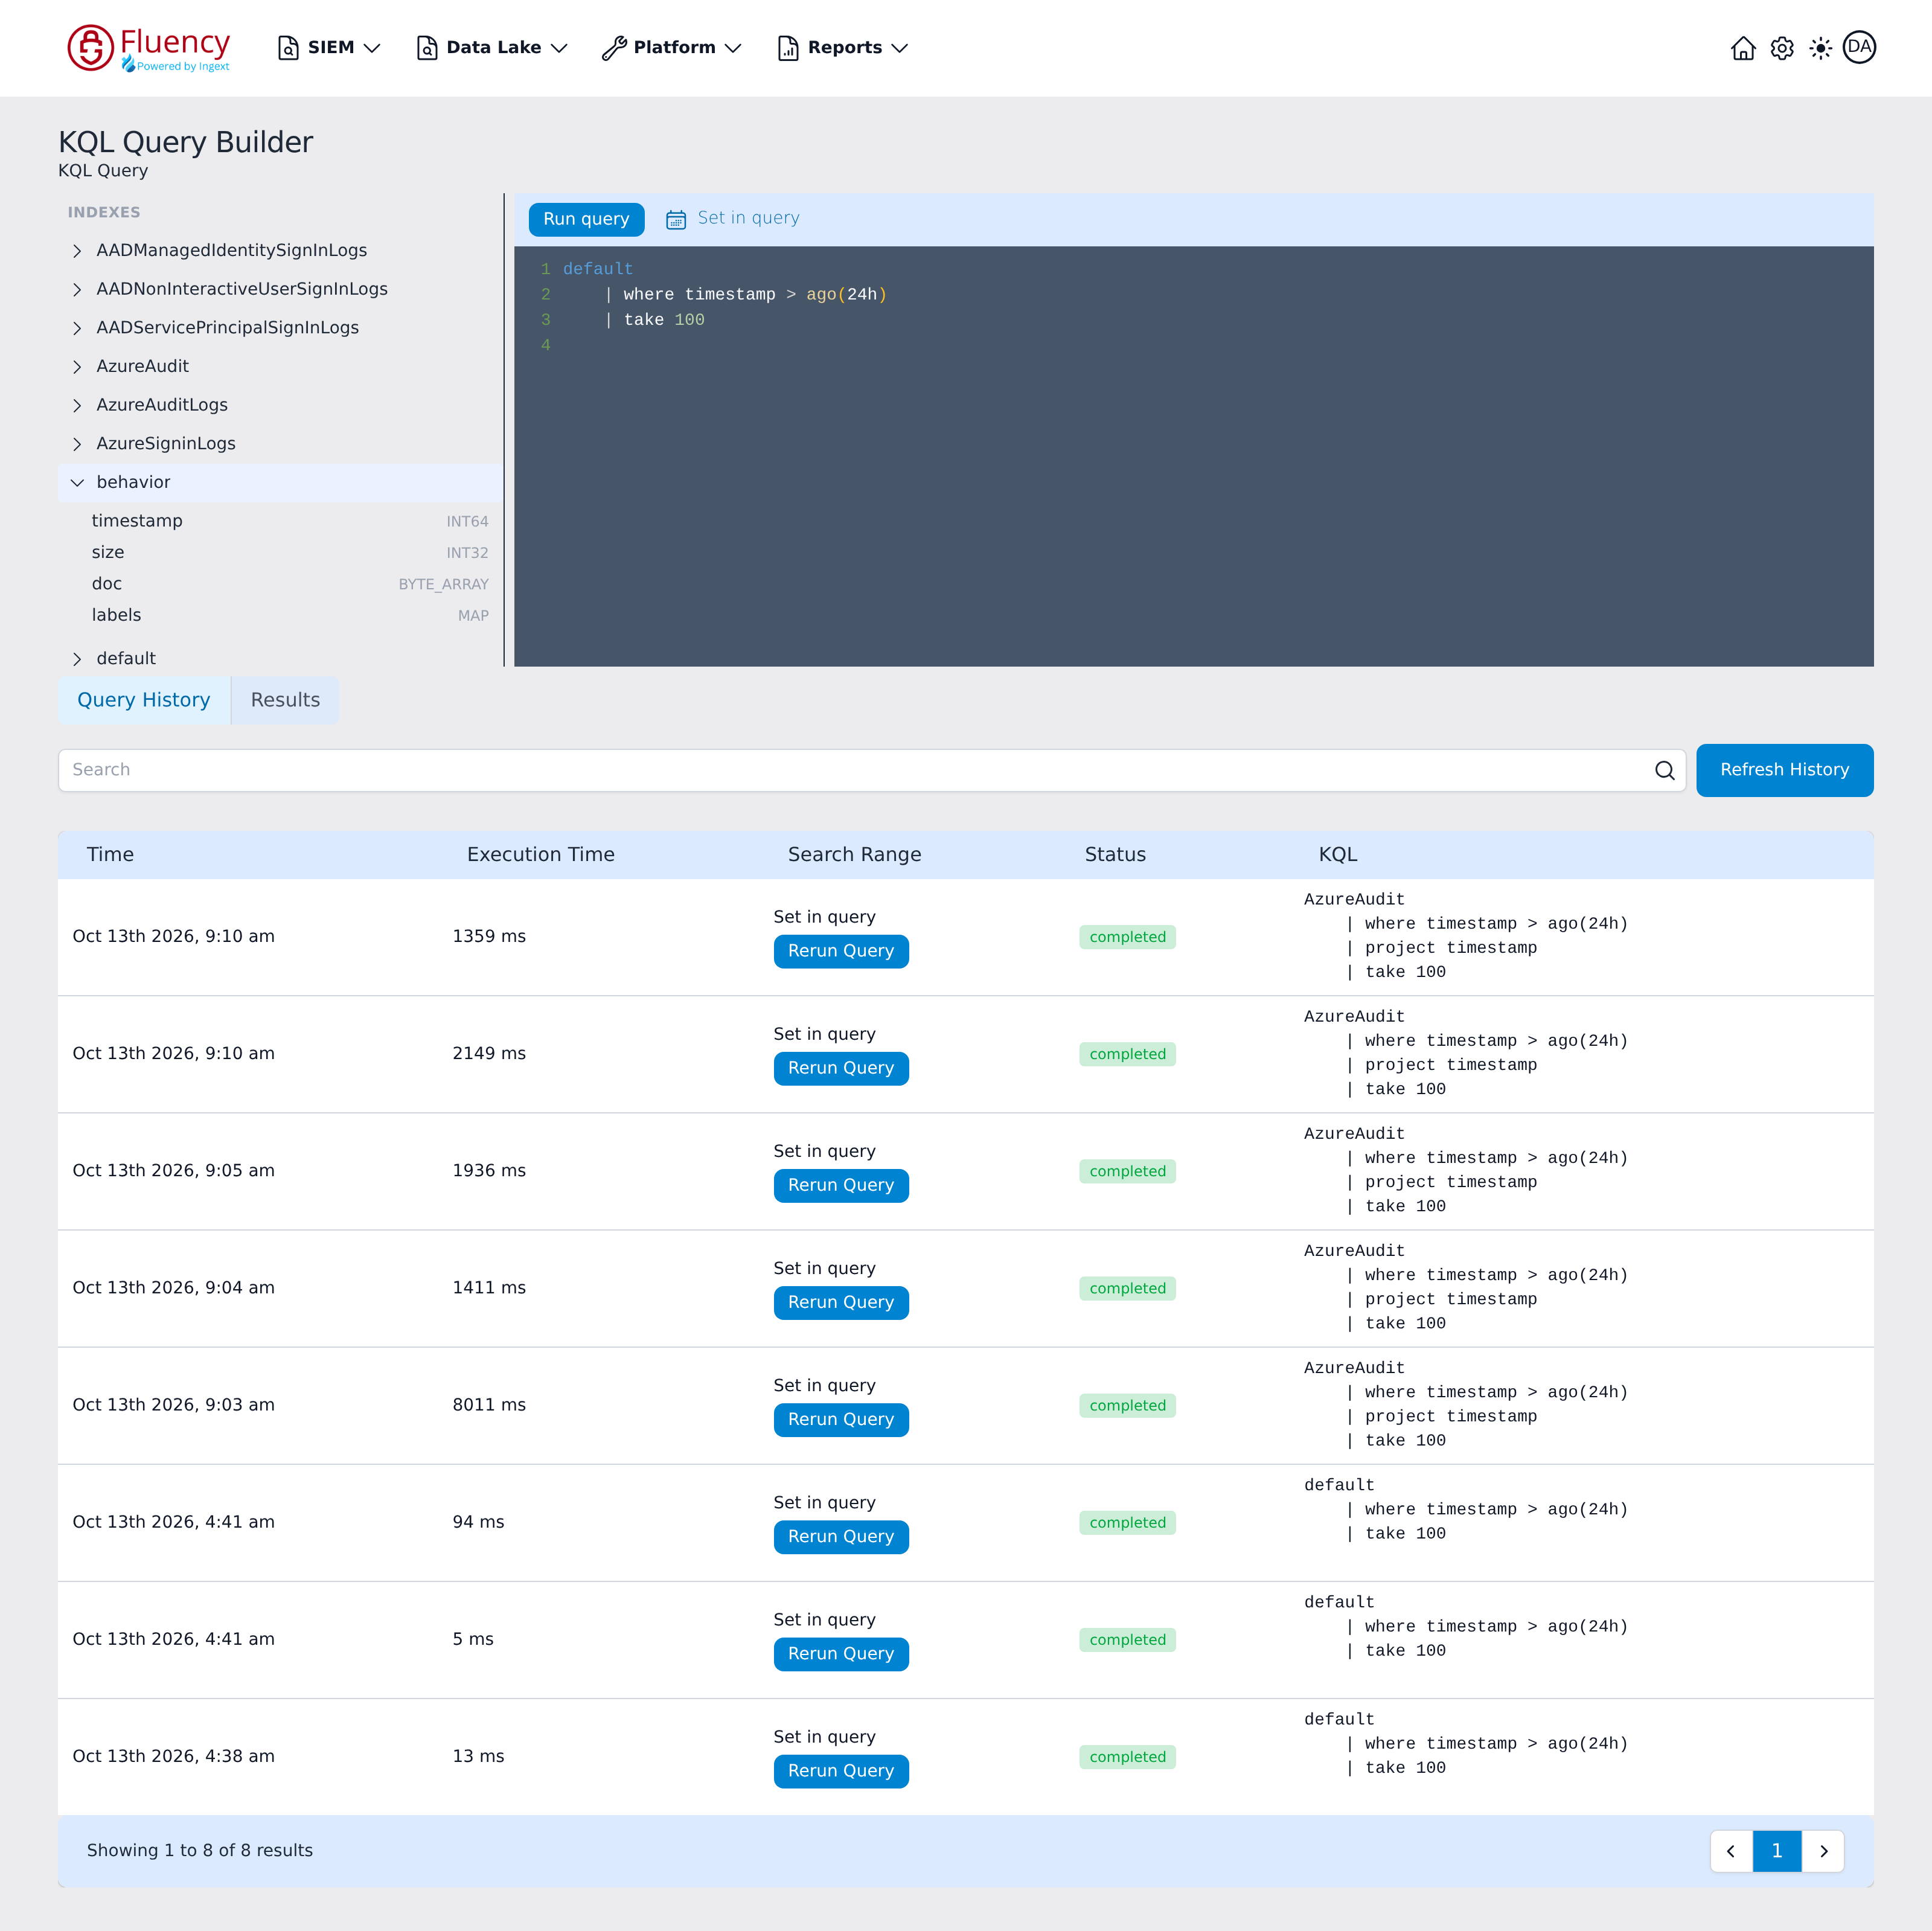
Task: Click completed status of 2149 ms row
Action: tap(1127, 1054)
